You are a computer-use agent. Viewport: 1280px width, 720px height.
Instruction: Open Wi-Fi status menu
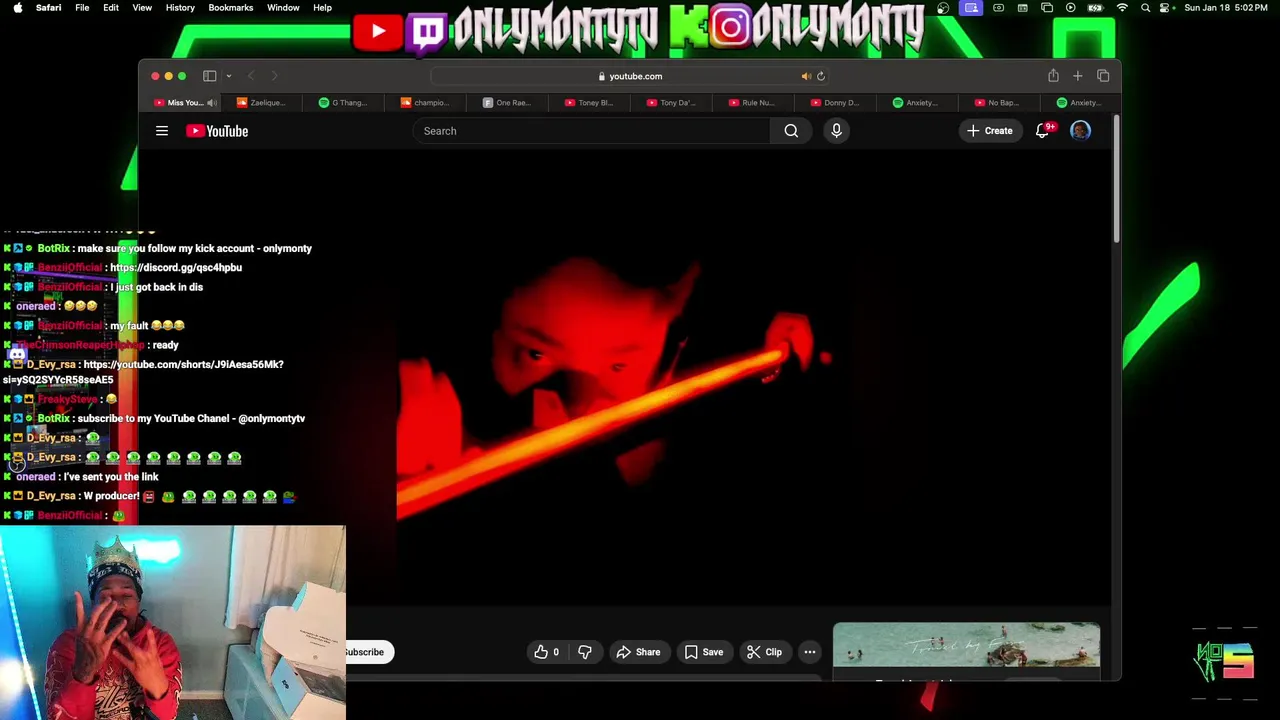pos(1122,8)
